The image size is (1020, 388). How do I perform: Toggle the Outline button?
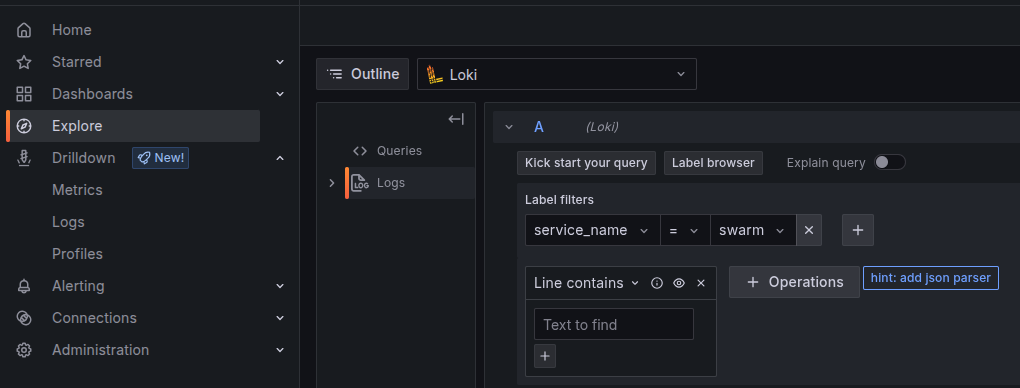pos(362,74)
